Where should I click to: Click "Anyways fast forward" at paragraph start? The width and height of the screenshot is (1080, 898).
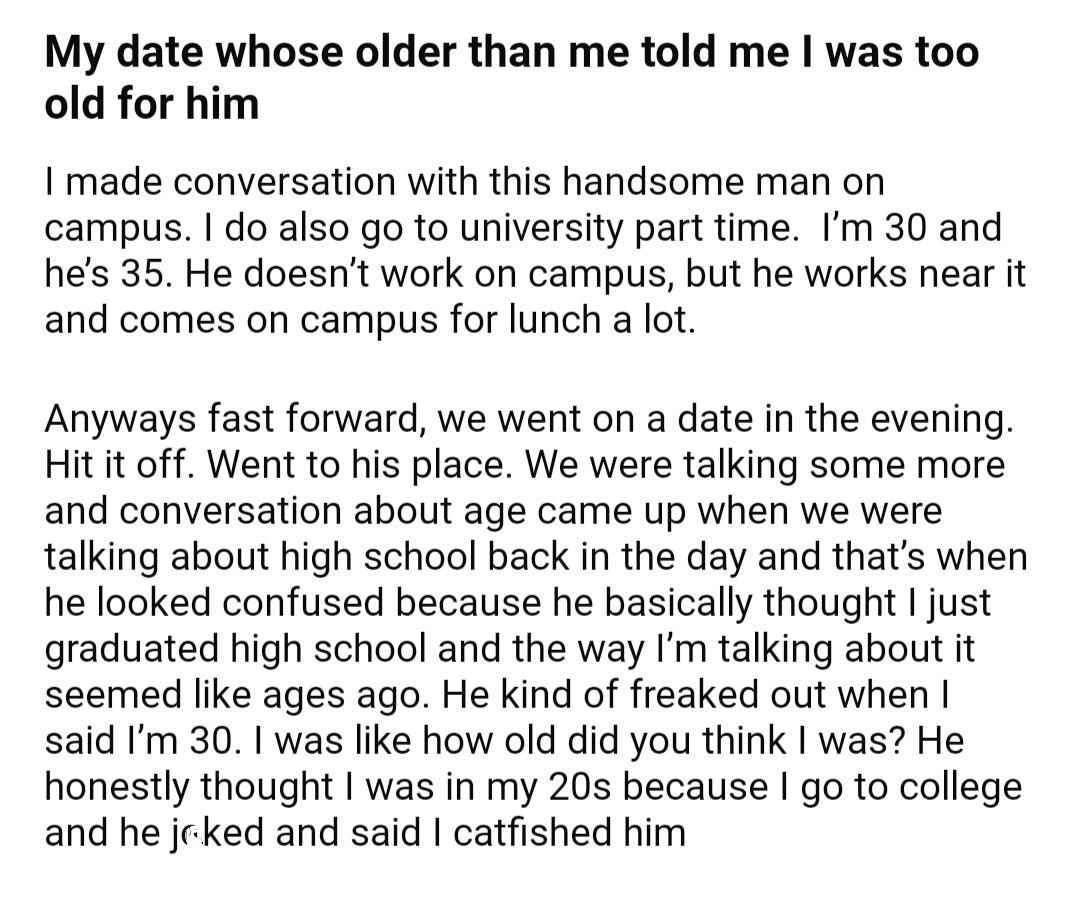(x=233, y=419)
